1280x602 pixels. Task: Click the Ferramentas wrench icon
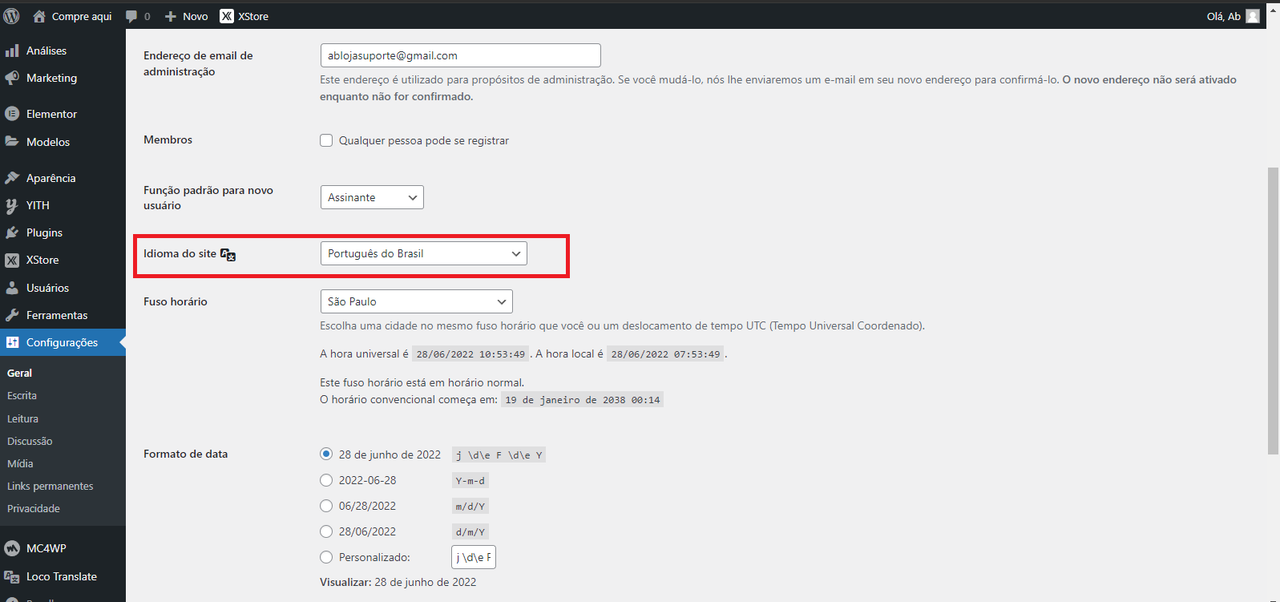coord(12,315)
